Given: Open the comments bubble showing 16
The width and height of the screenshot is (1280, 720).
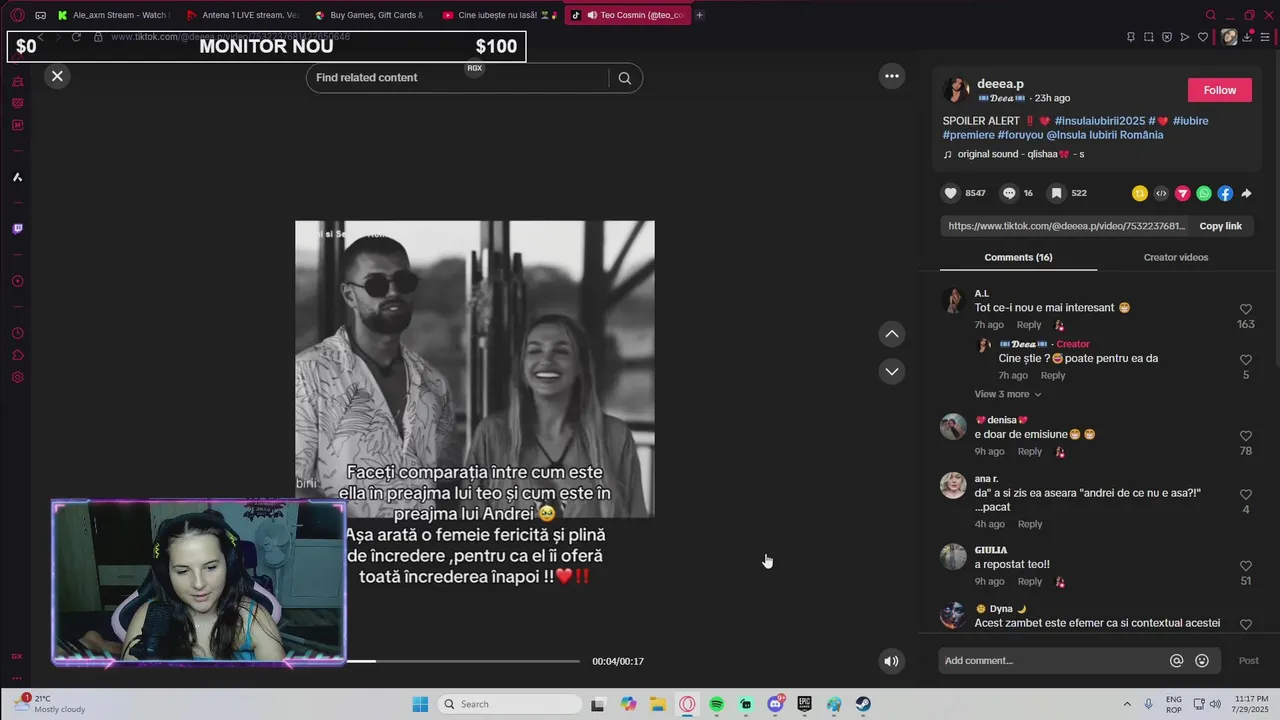Looking at the screenshot, I should [1009, 193].
